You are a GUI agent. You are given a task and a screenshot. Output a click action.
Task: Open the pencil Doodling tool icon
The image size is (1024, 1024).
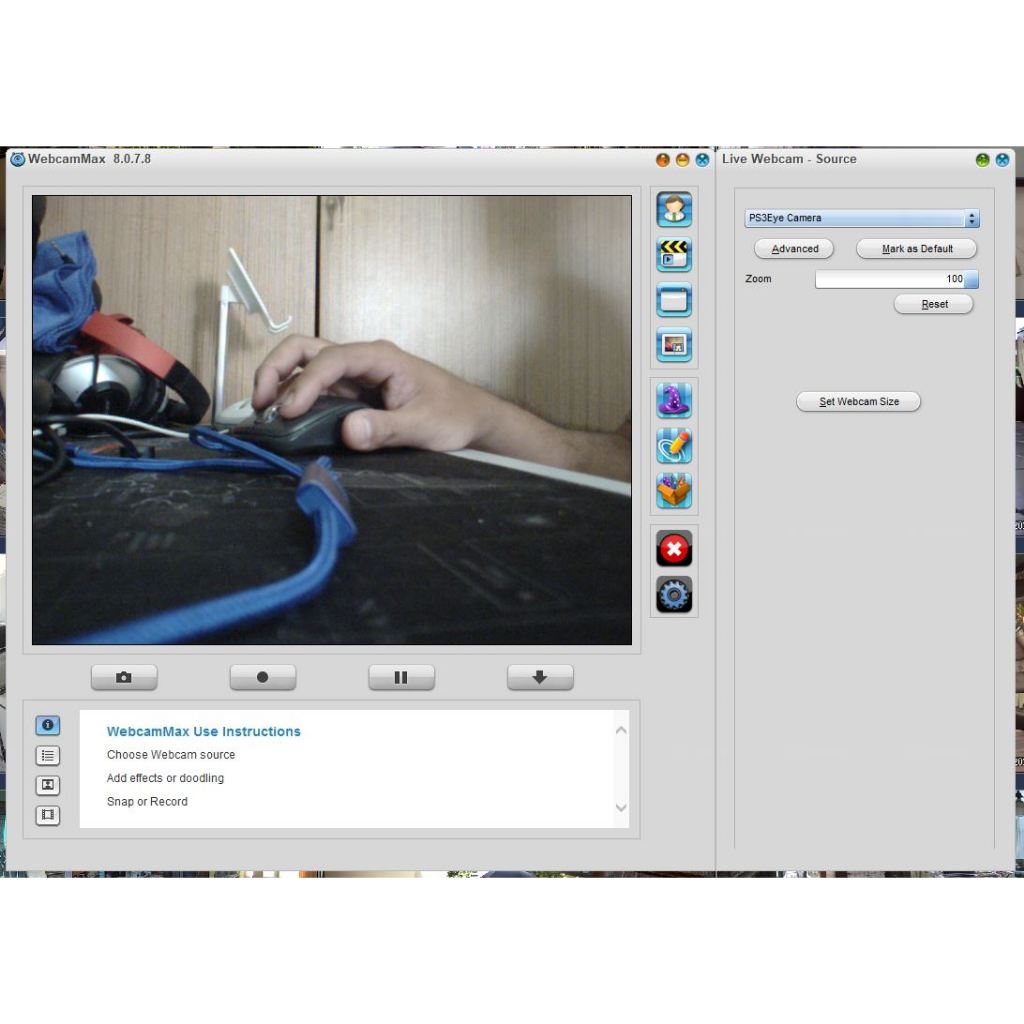674,446
